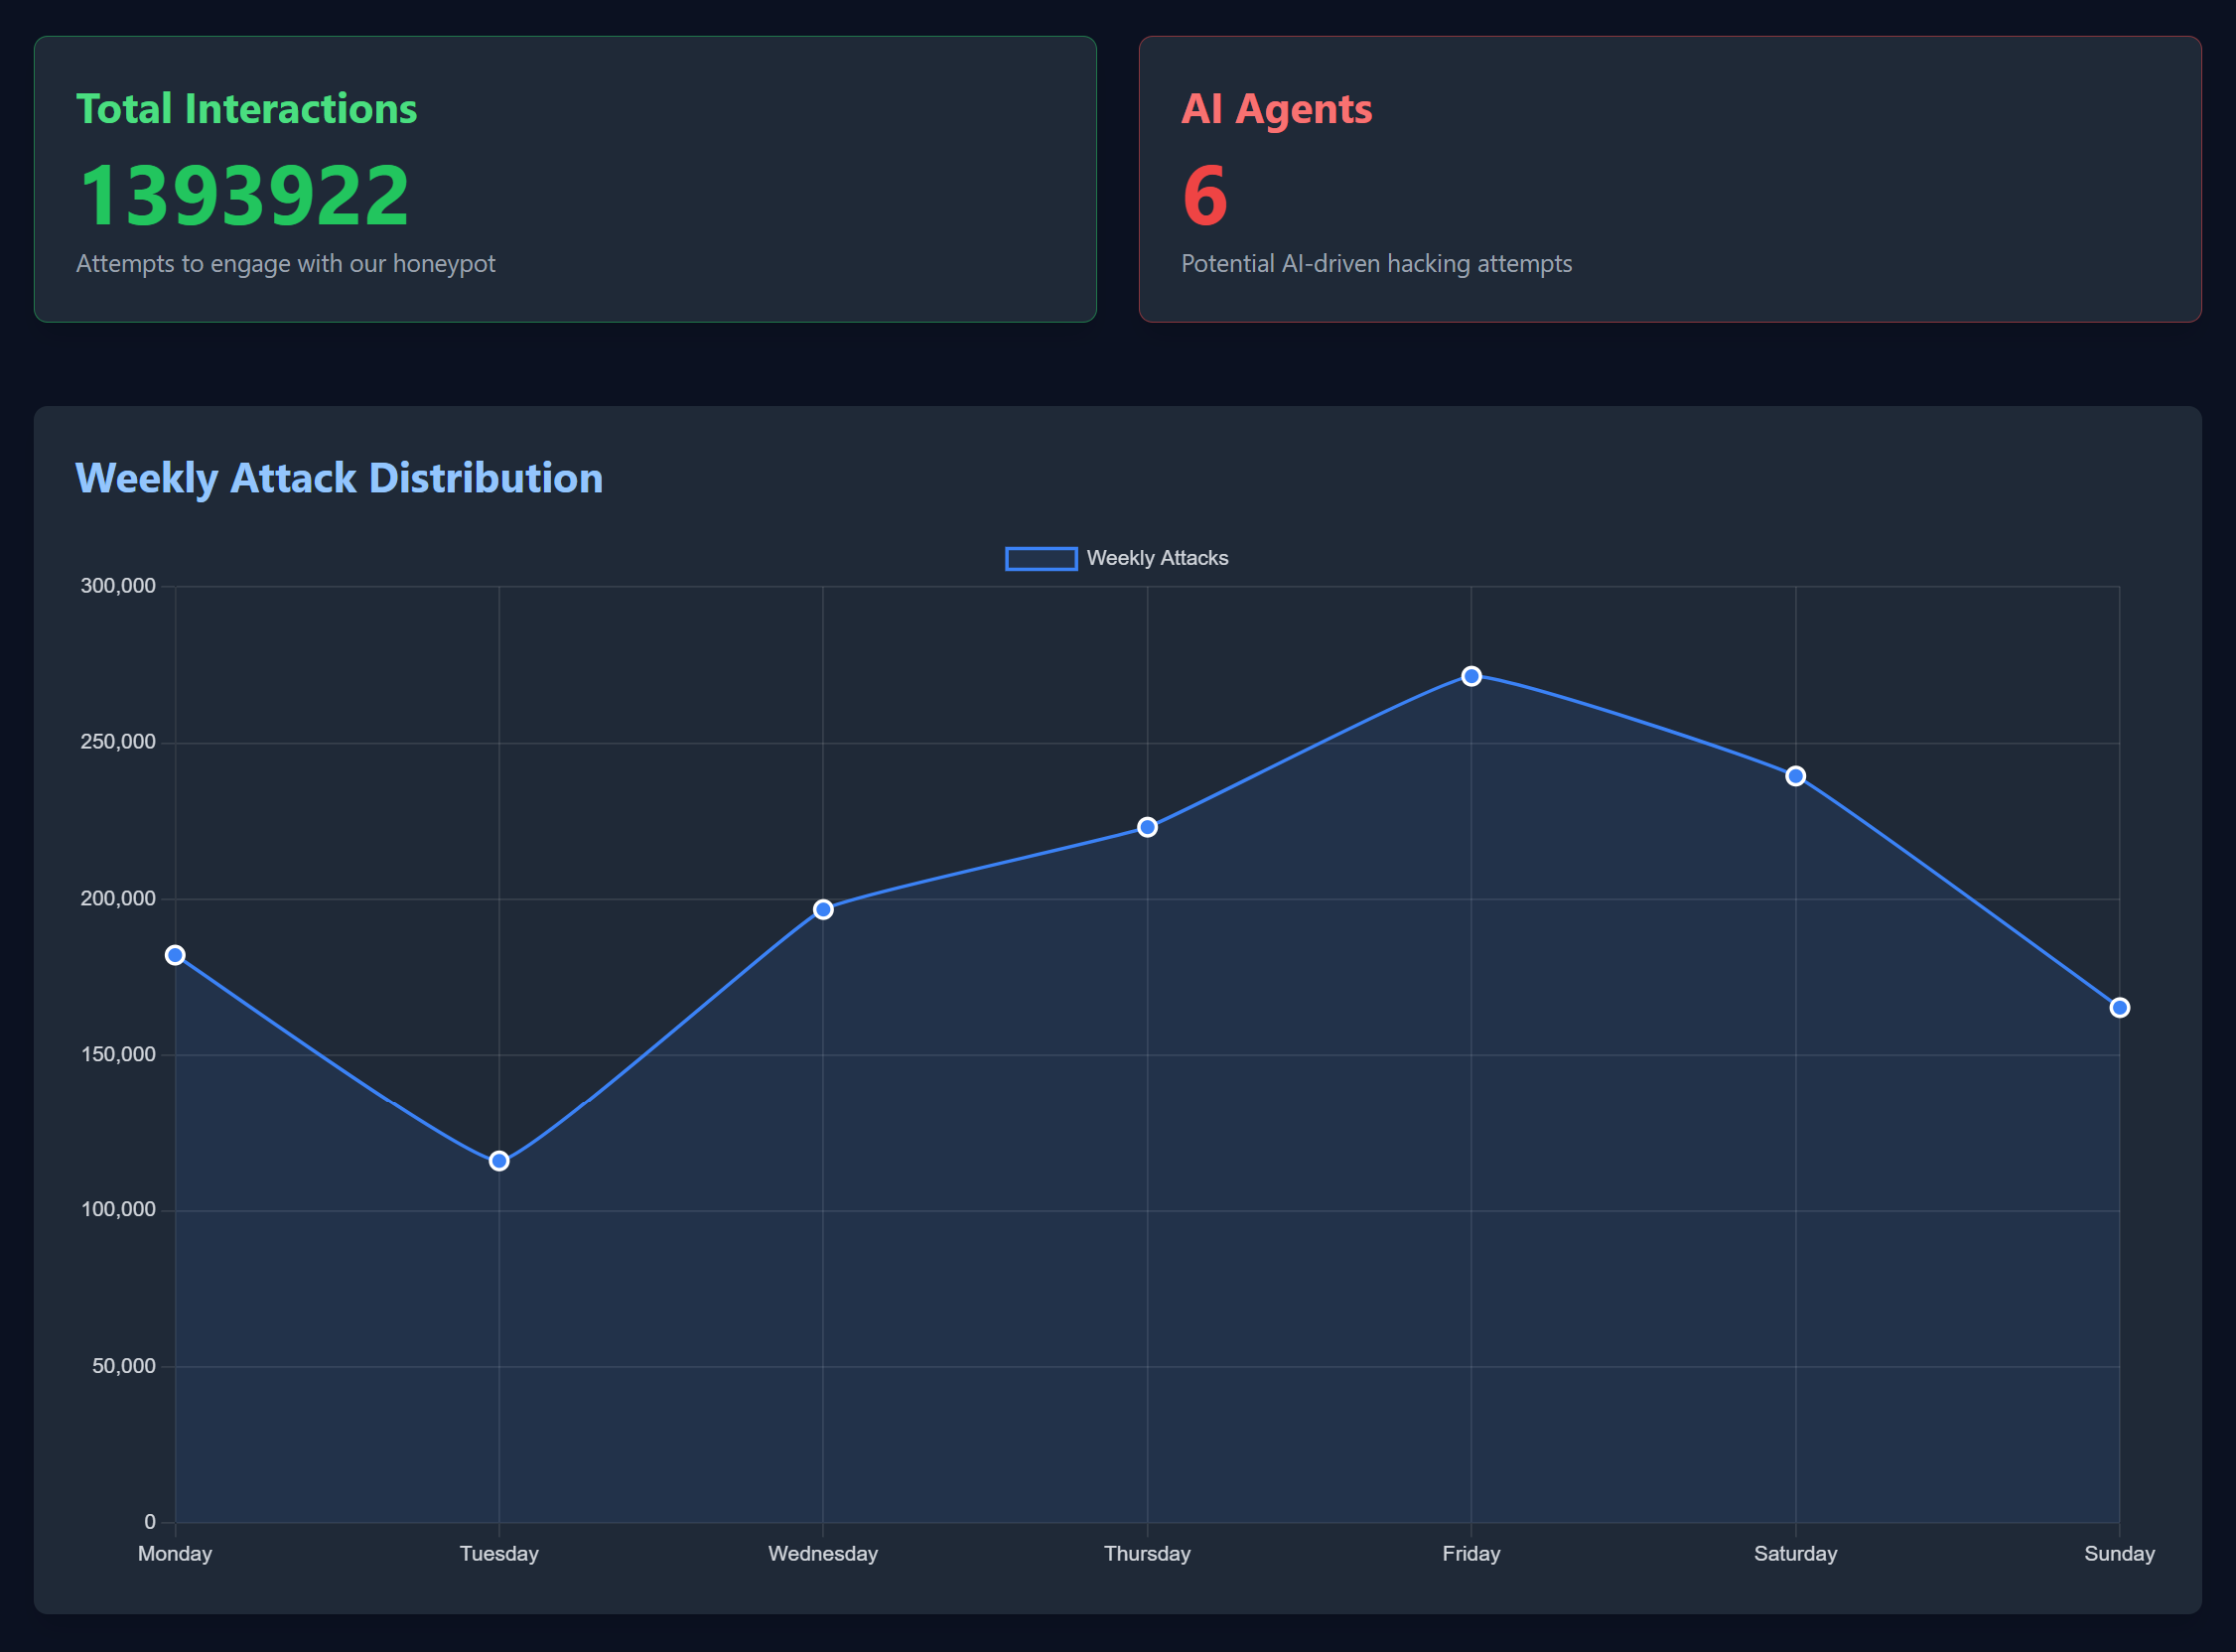Click the Tuesday data point
The image size is (2236, 1652).
(499, 1161)
